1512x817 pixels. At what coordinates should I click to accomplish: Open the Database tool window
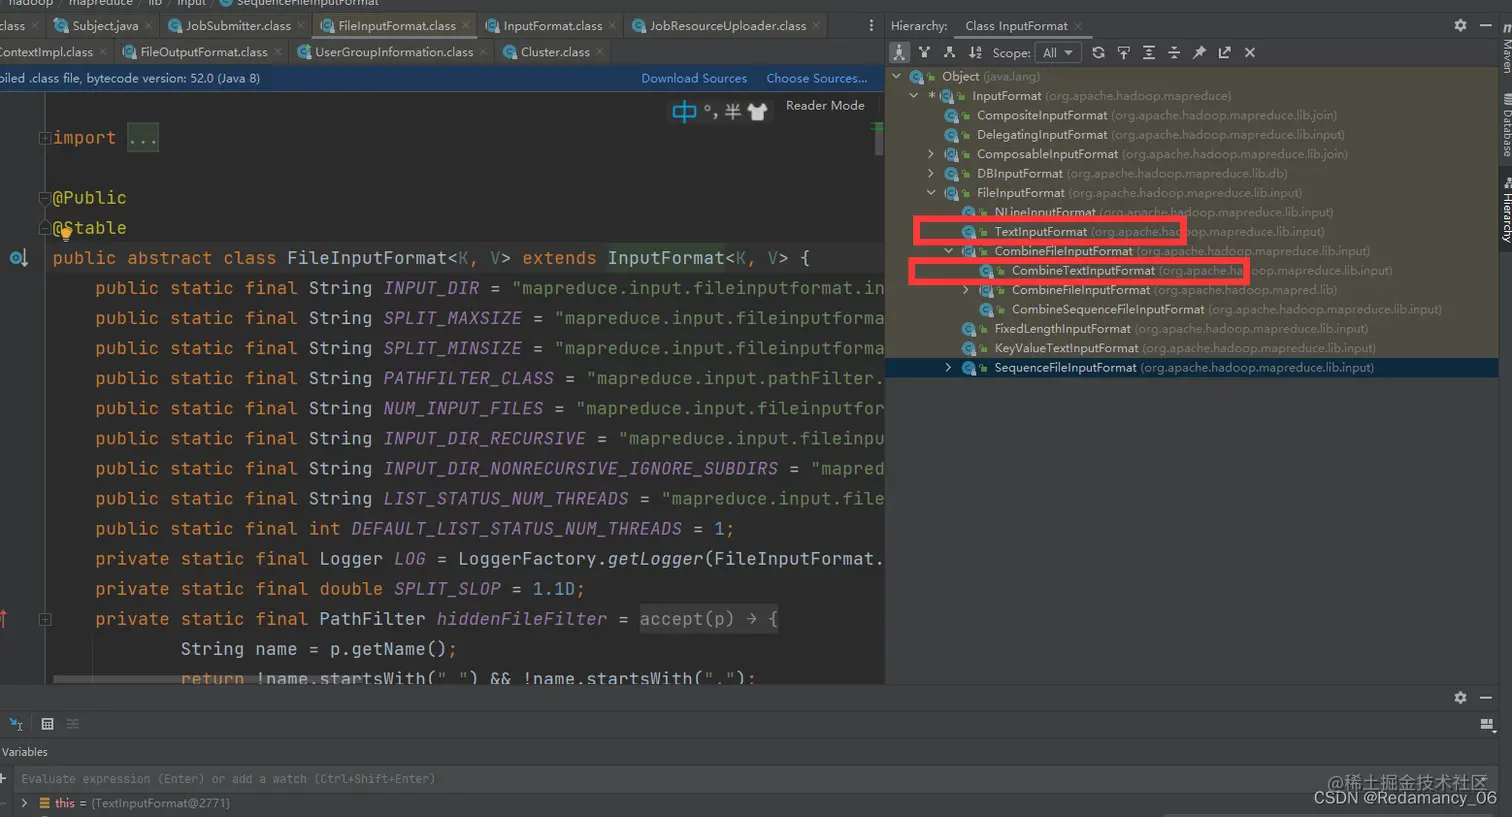coord(1506,125)
